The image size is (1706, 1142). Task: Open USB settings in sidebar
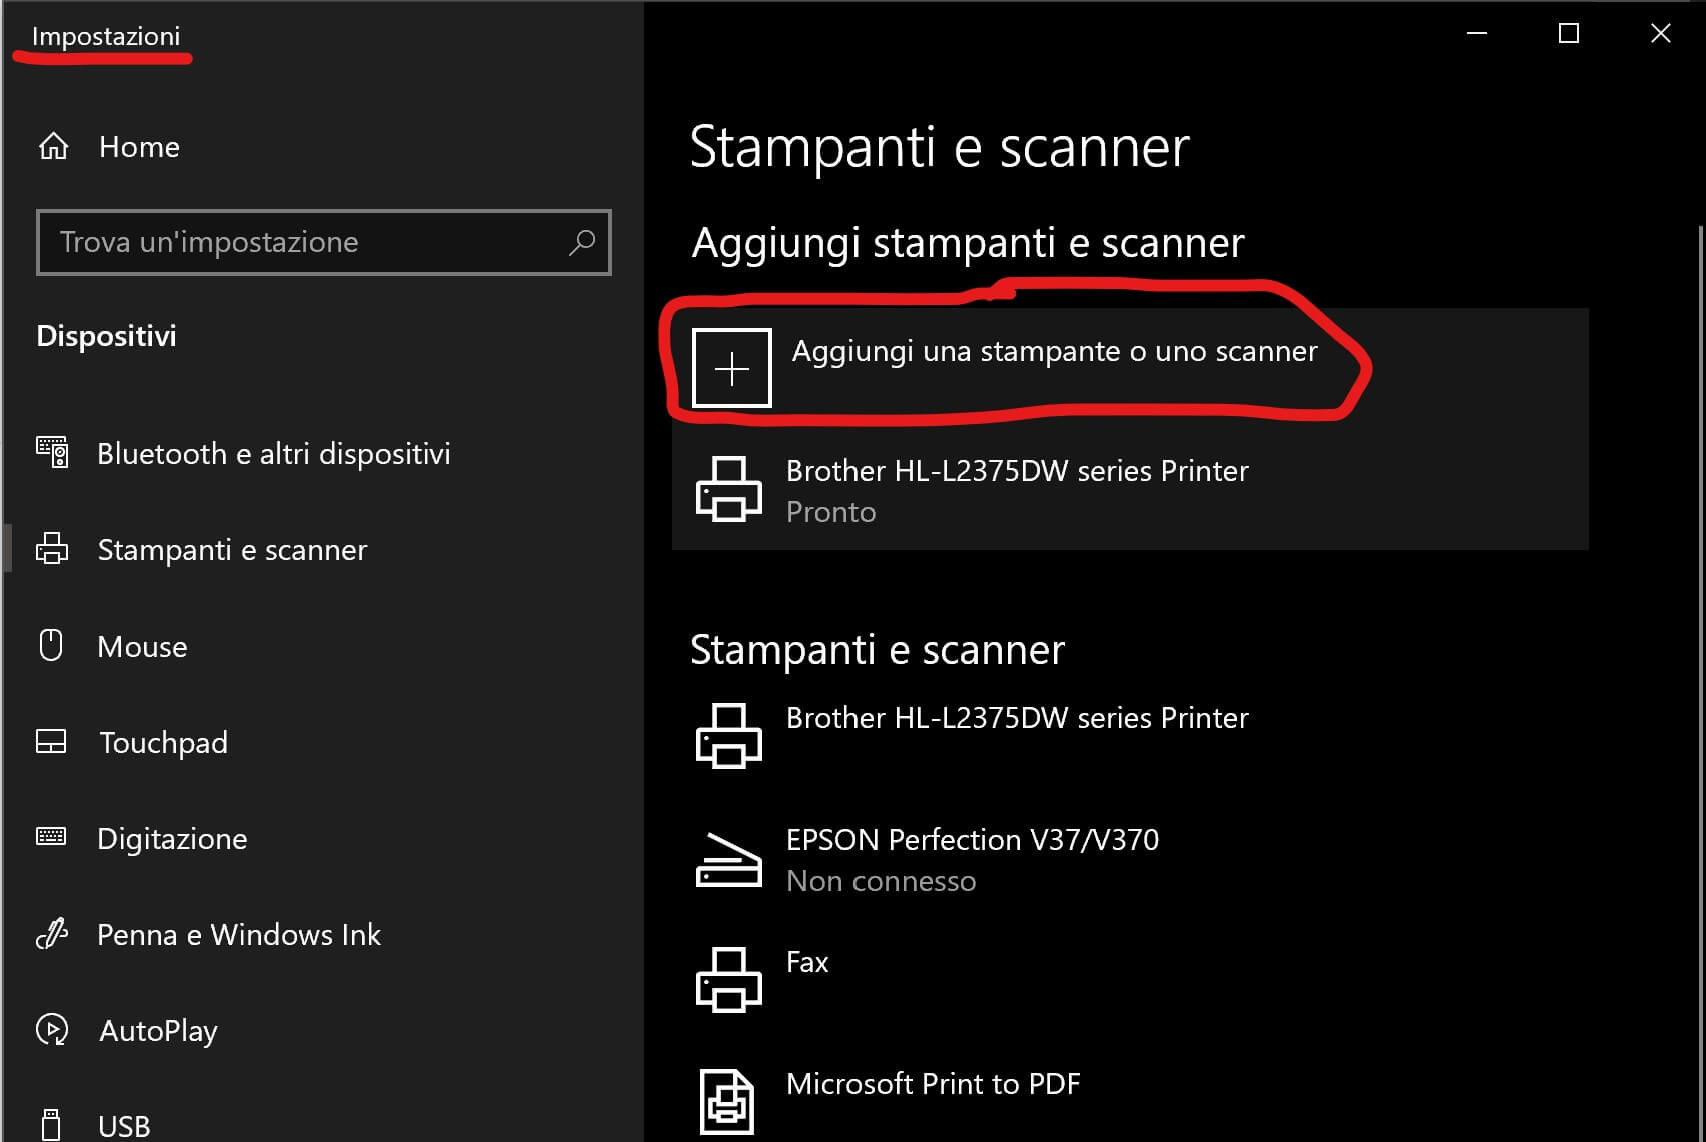pos(124,1126)
